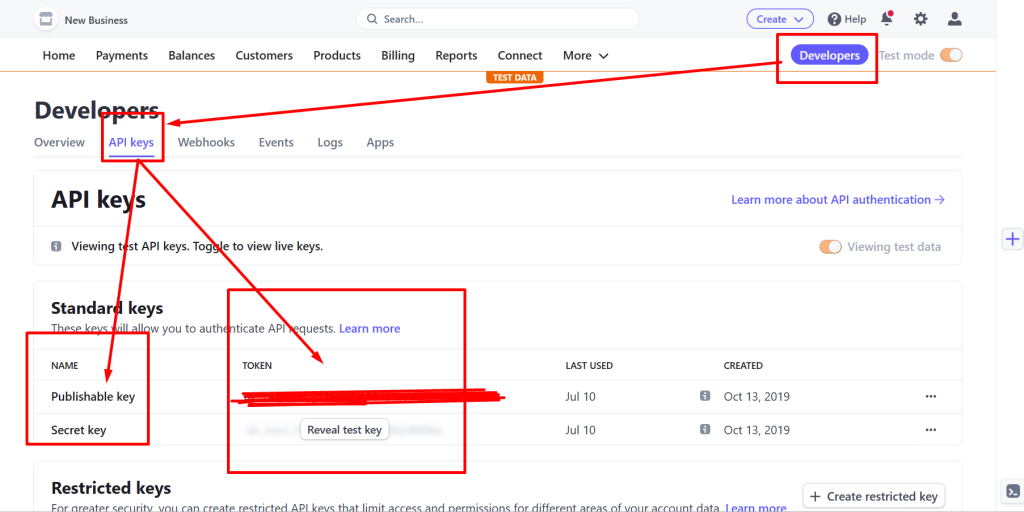Image resolution: width=1024 pixels, height=512 pixels.
Task: Open more options for Publishable key
Action: click(931, 396)
